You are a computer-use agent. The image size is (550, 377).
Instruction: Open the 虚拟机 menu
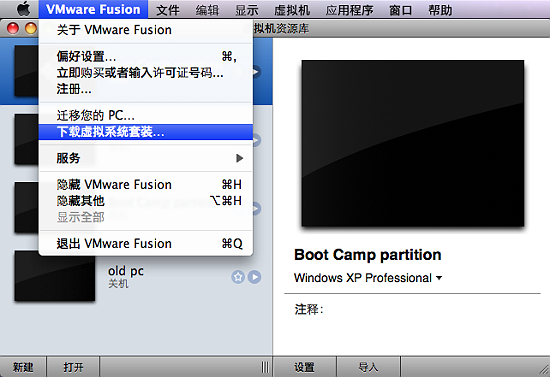(x=292, y=10)
